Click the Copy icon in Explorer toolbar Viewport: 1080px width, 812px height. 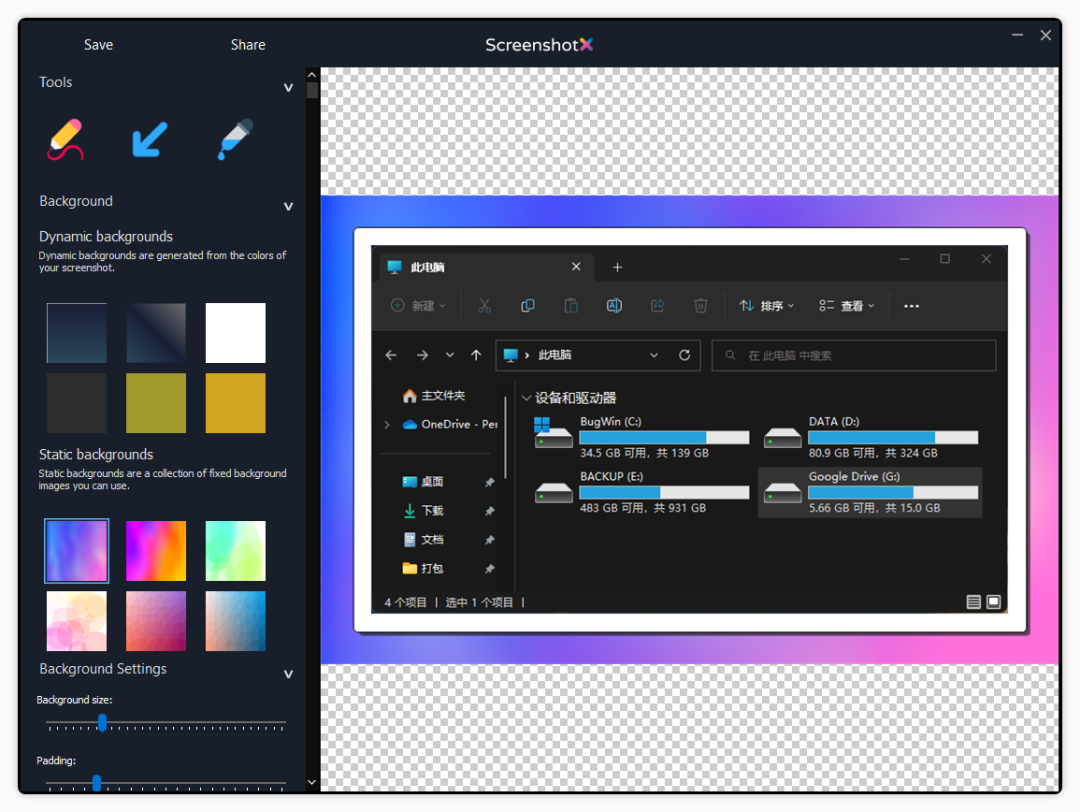point(528,306)
